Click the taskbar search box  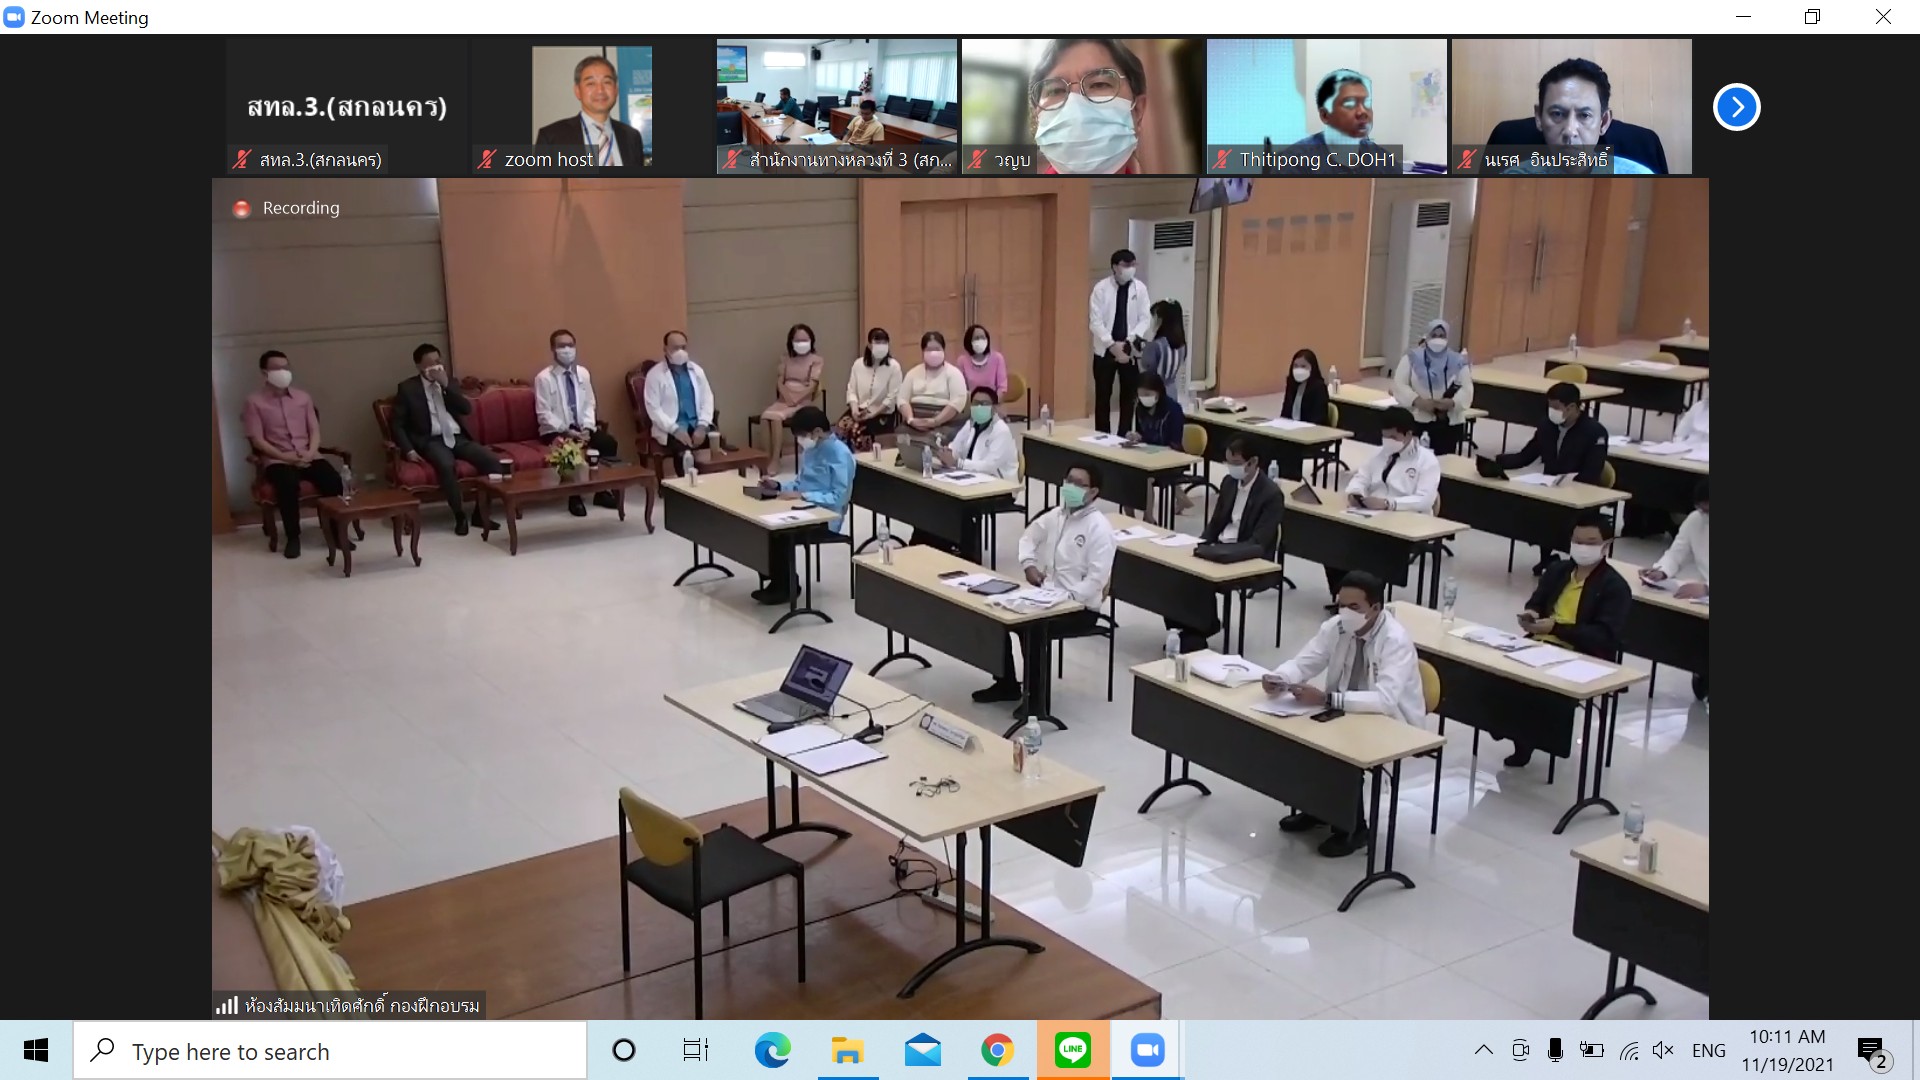(330, 1051)
